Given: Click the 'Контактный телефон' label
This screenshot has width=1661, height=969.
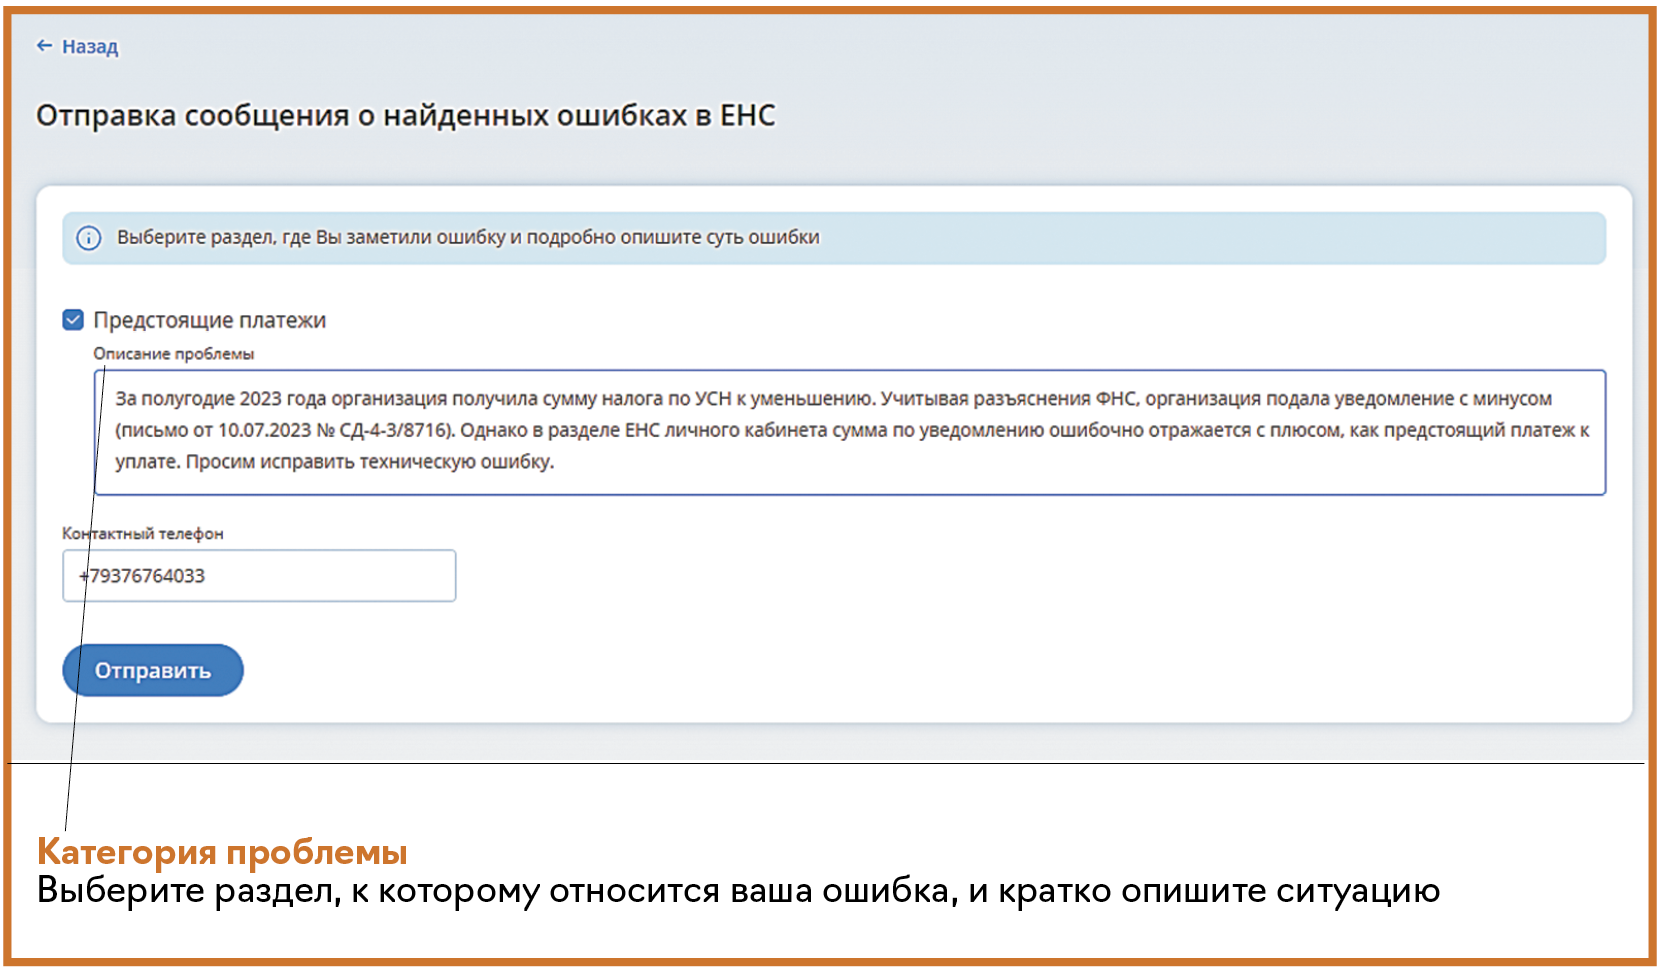Looking at the screenshot, I should pyautogui.click(x=143, y=534).
